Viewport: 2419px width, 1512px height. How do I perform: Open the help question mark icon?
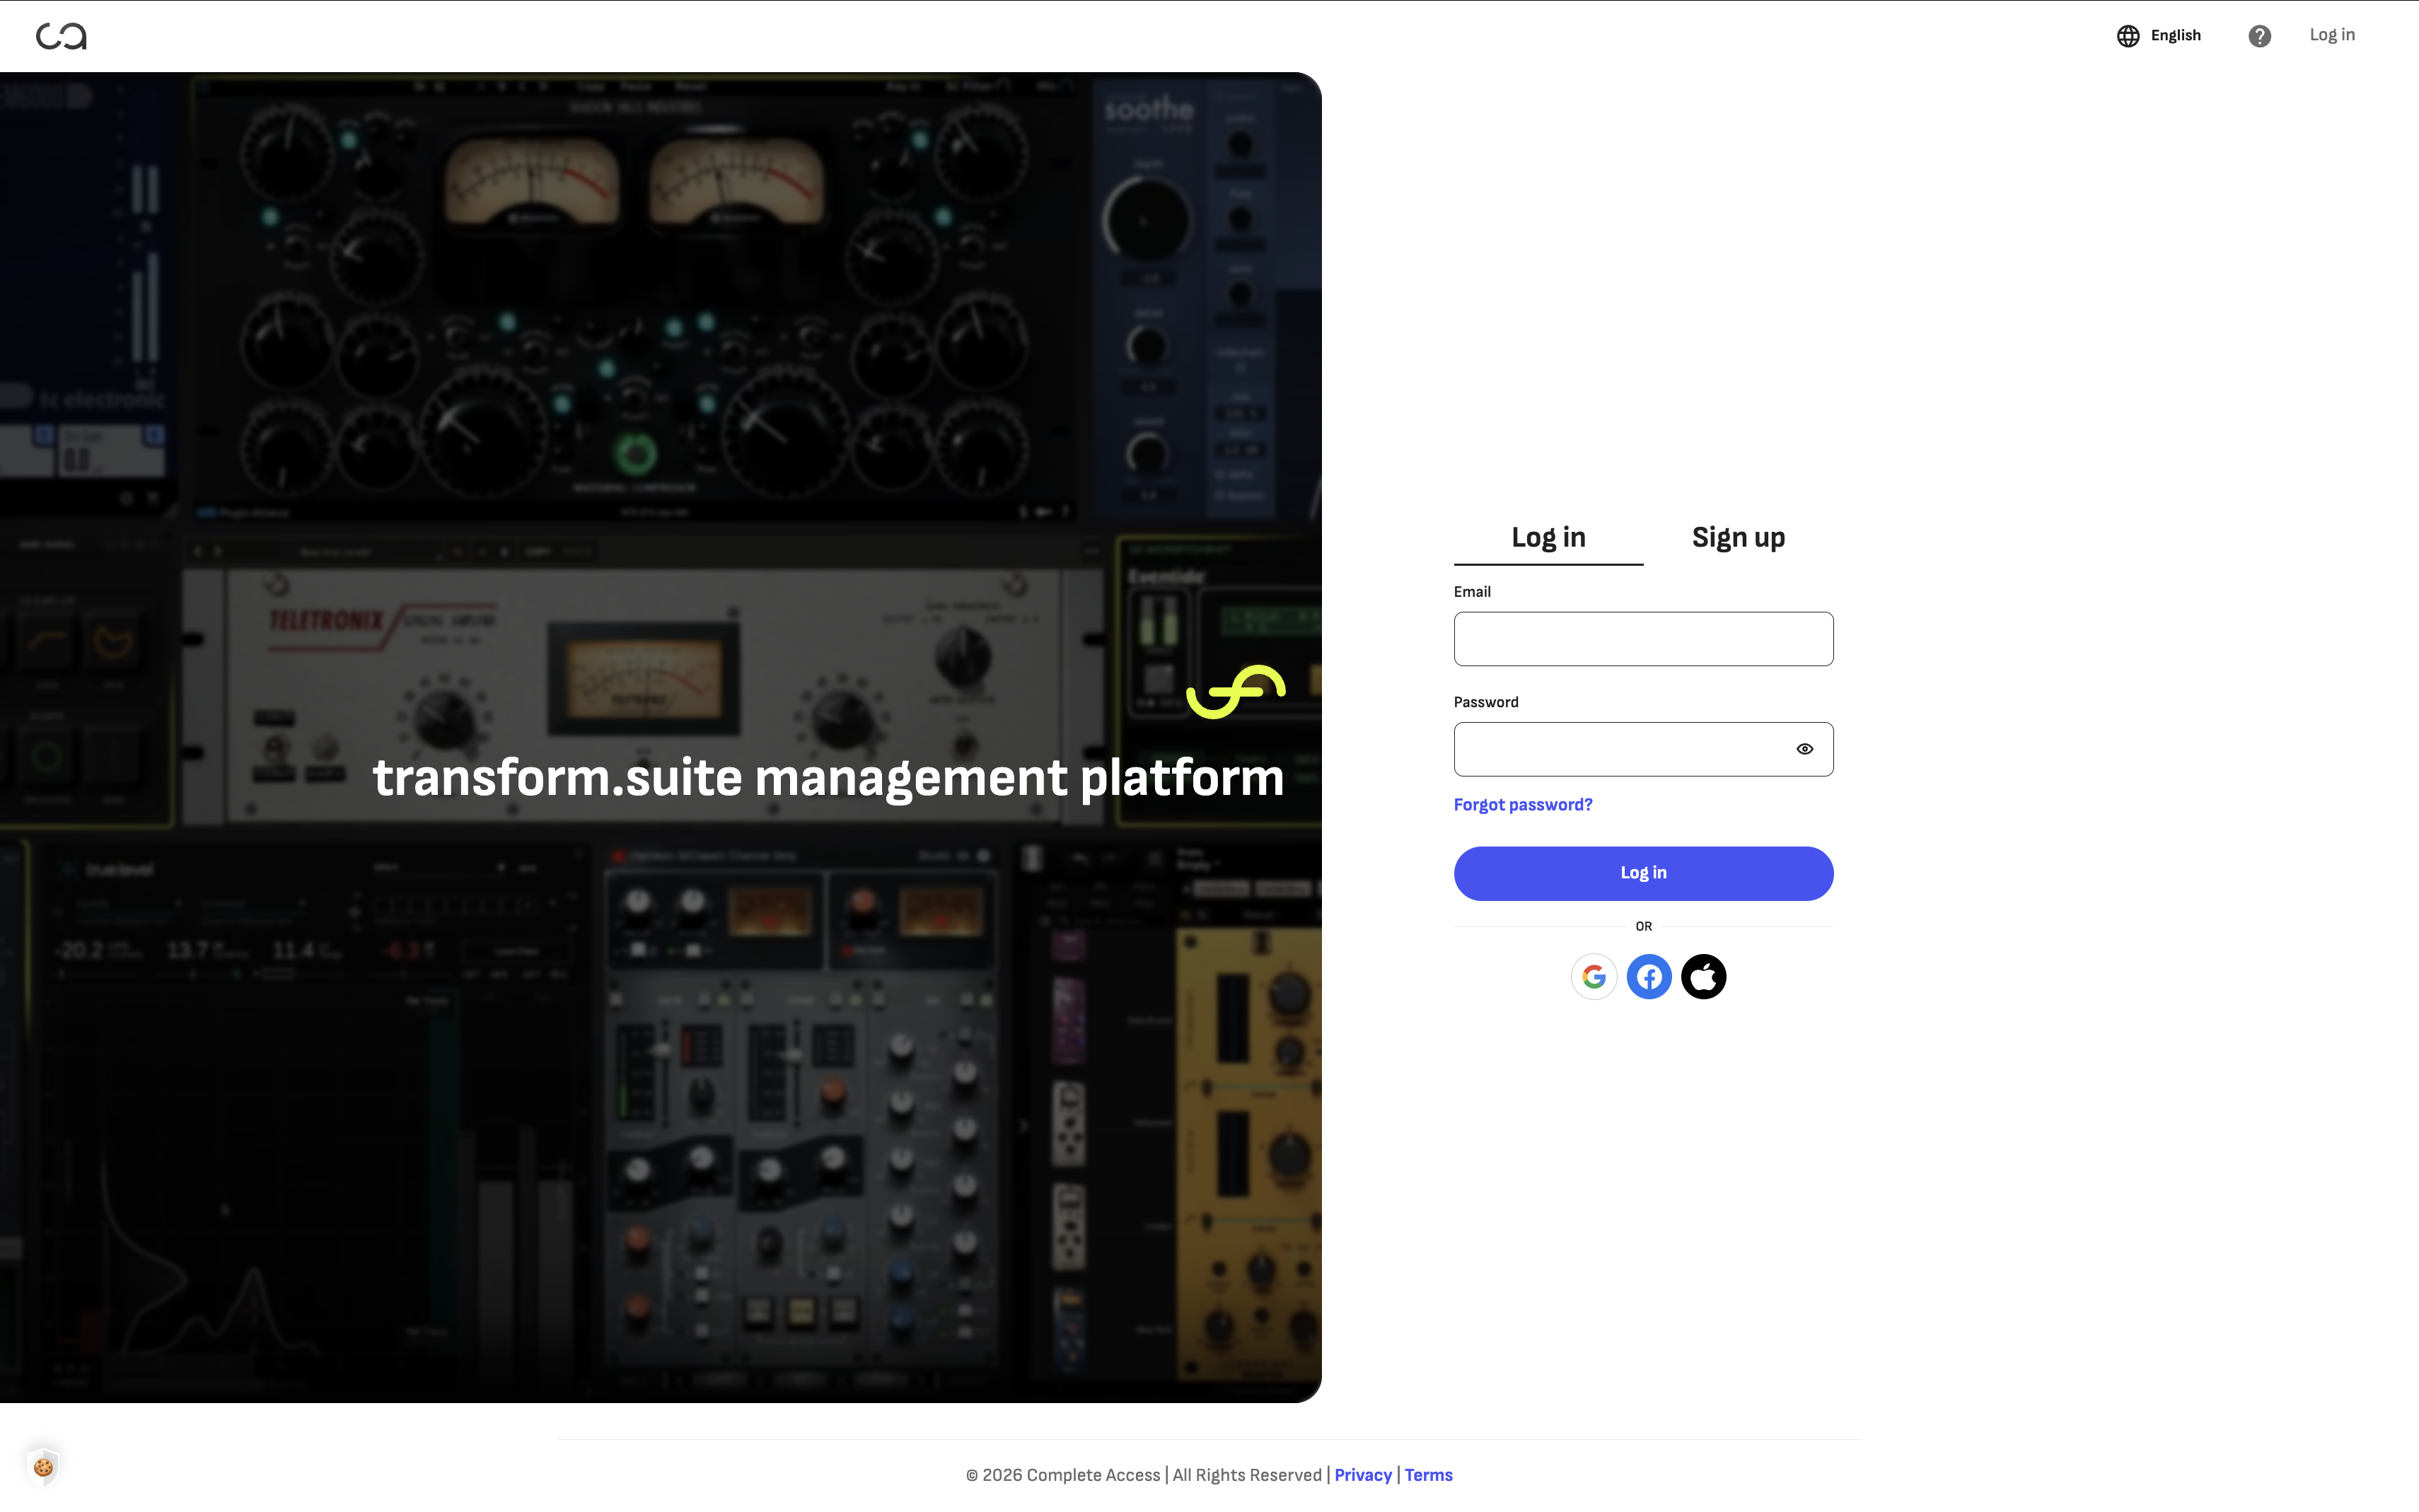click(x=2259, y=36)
